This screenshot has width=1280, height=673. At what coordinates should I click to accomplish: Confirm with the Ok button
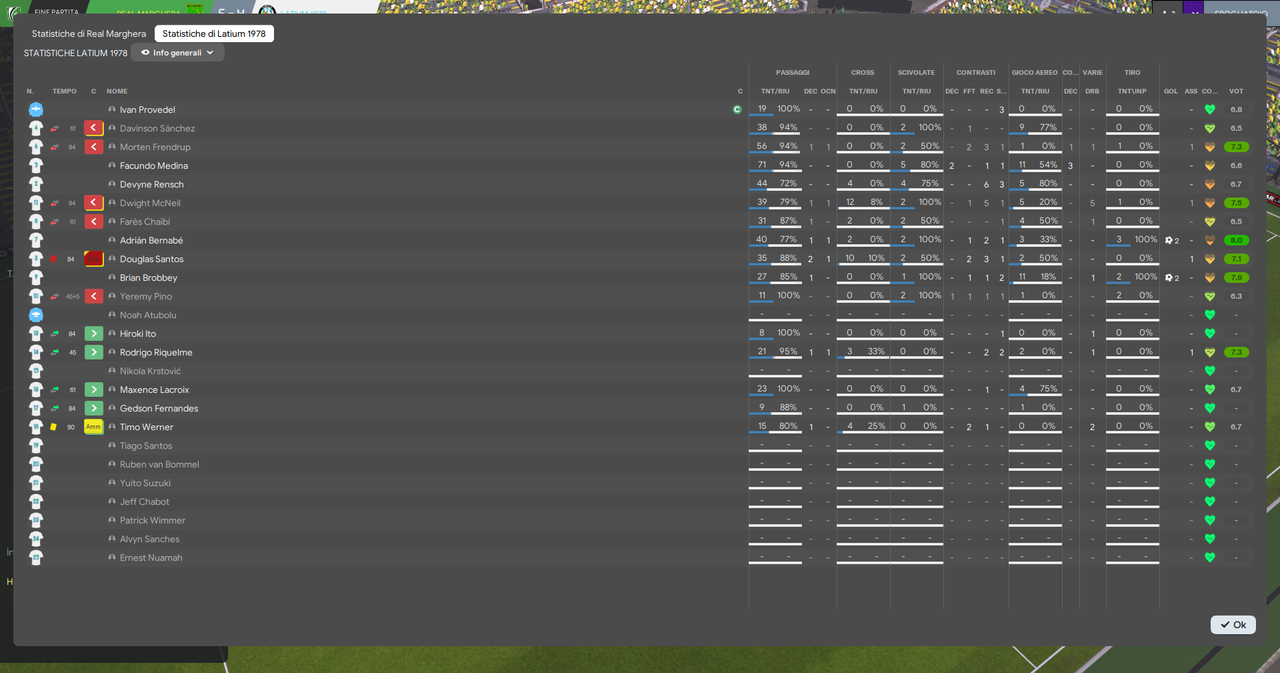point(1233,625)
